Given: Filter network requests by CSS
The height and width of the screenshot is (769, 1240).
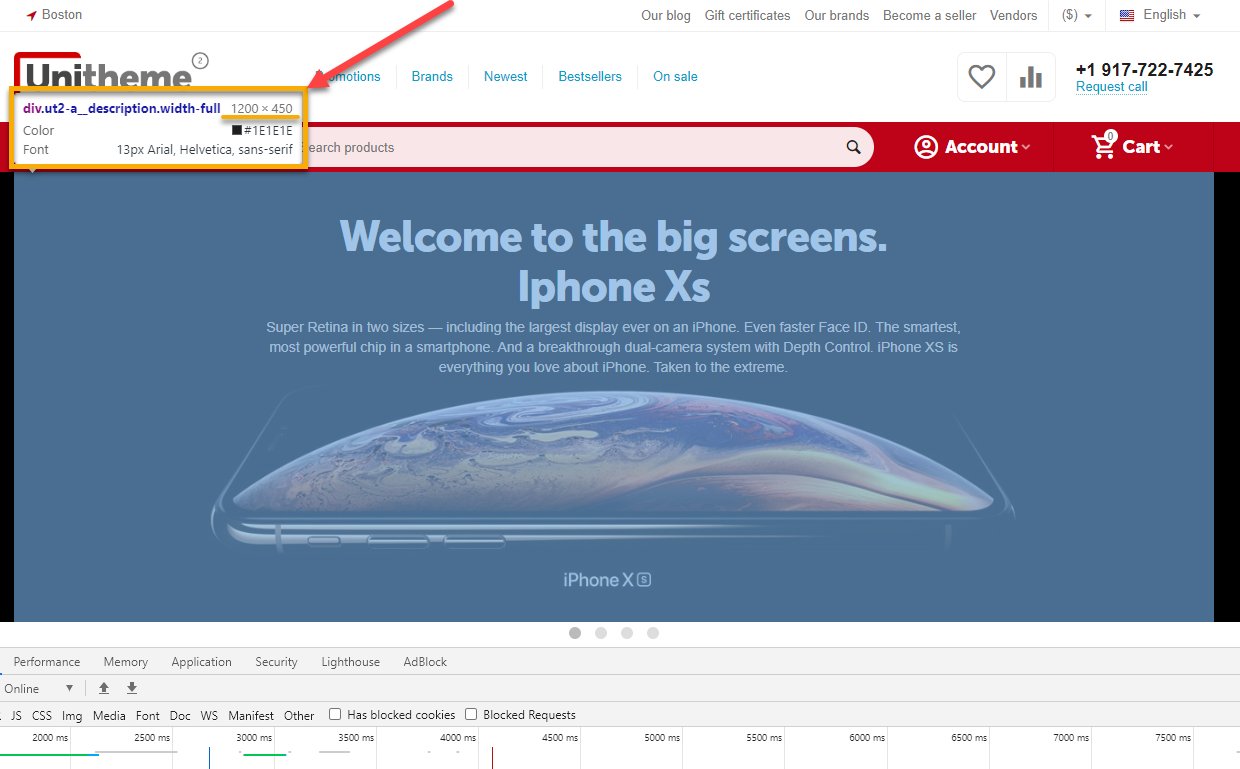Looking at the screenshot, I should [x=42, y=715].
